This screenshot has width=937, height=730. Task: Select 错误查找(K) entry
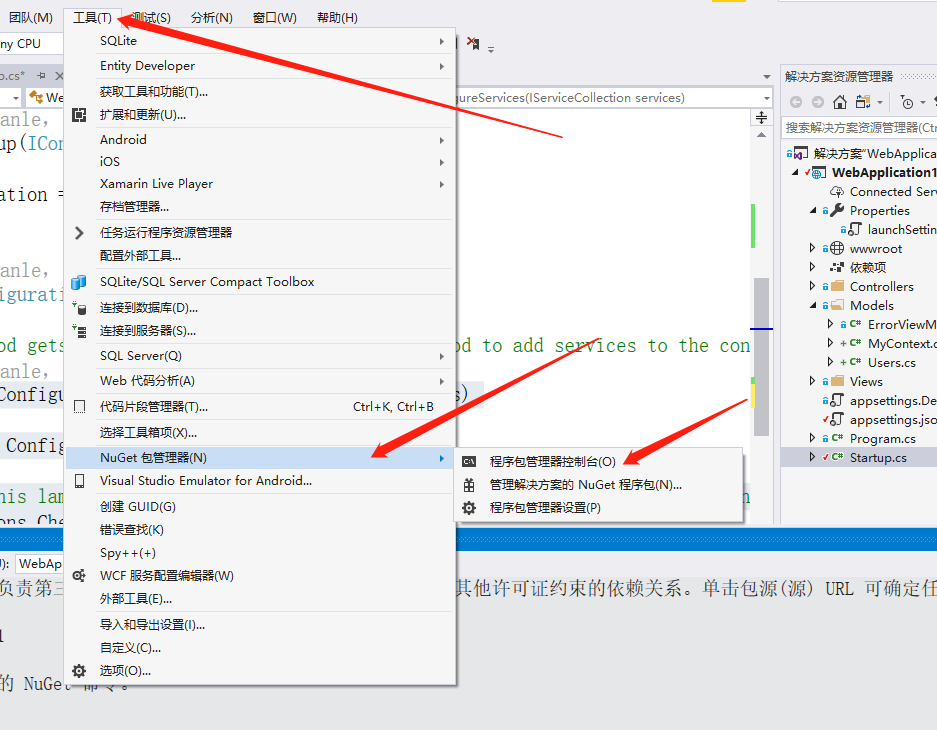tap(260, 530)
